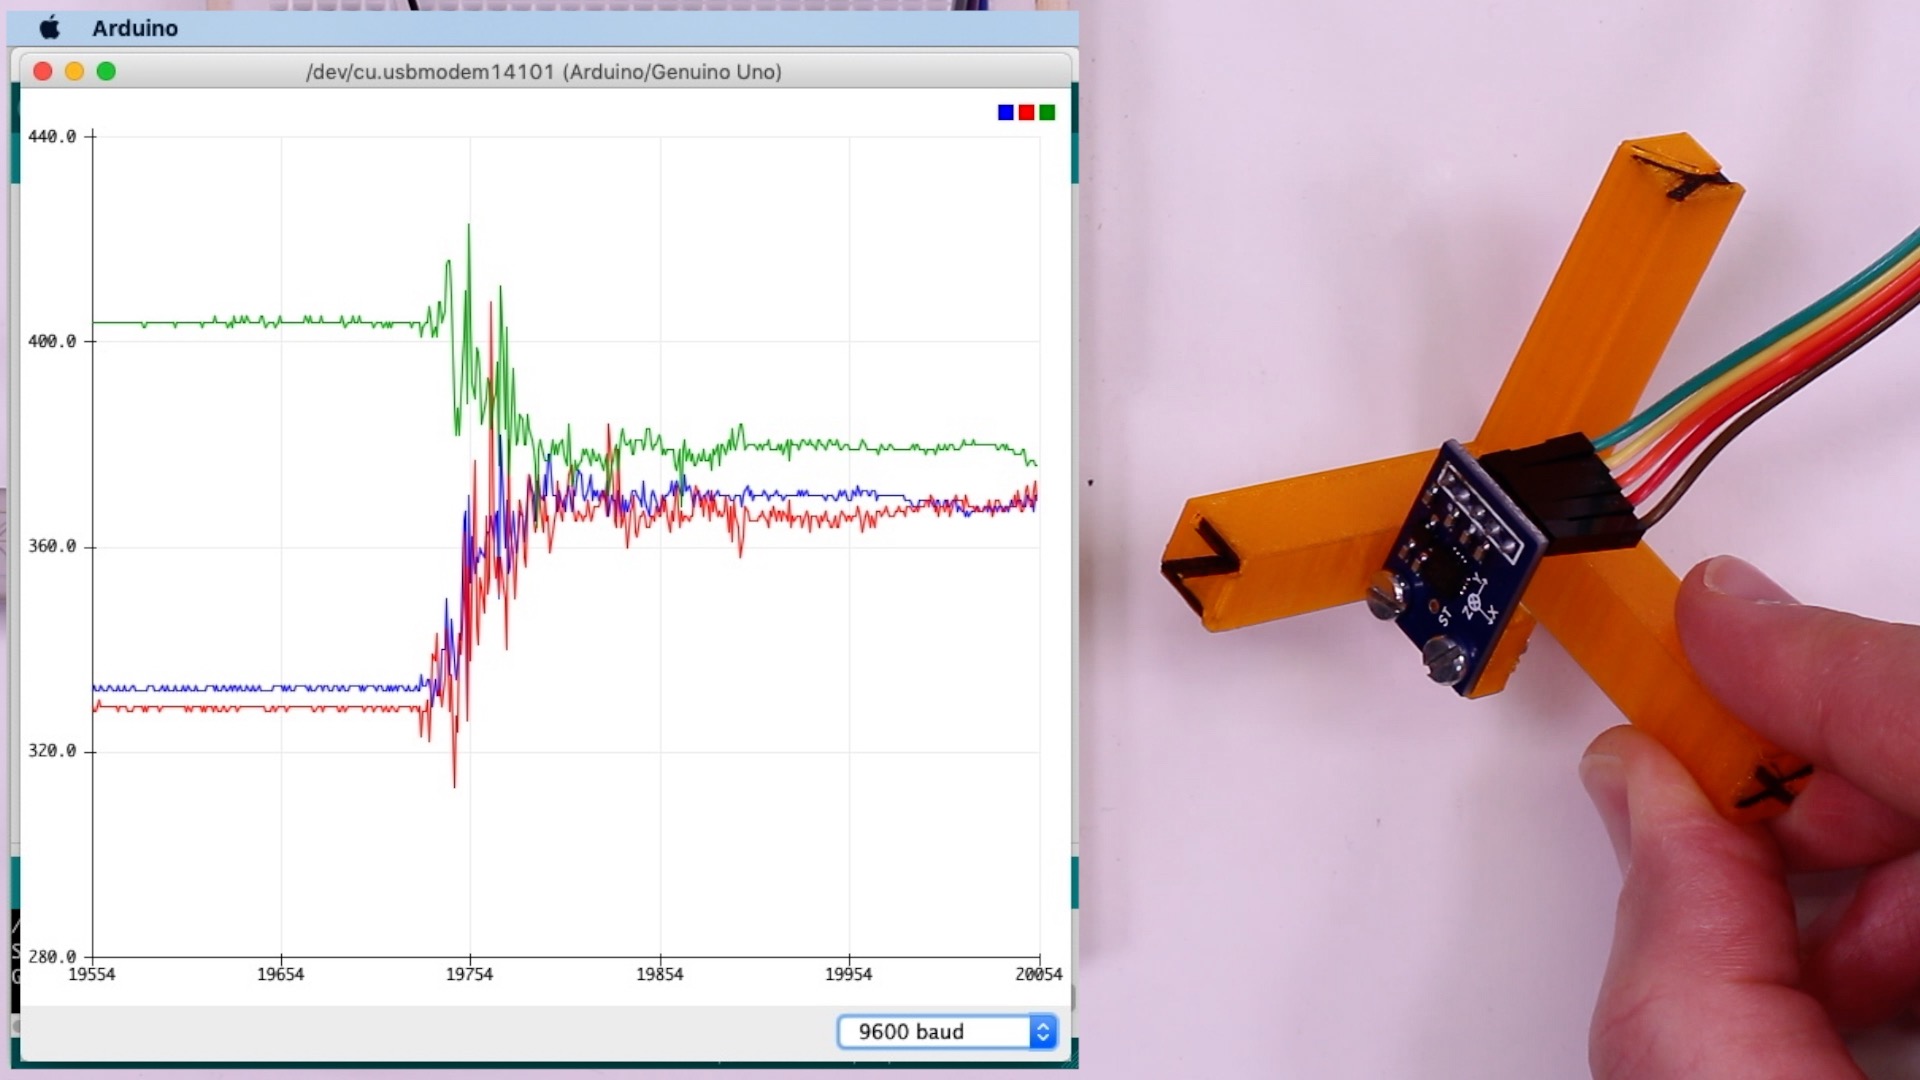Screen dimensions: 1920x1080
Task: Toggle green trace visibility via its legend marker
Action: tap(1046, 112)
